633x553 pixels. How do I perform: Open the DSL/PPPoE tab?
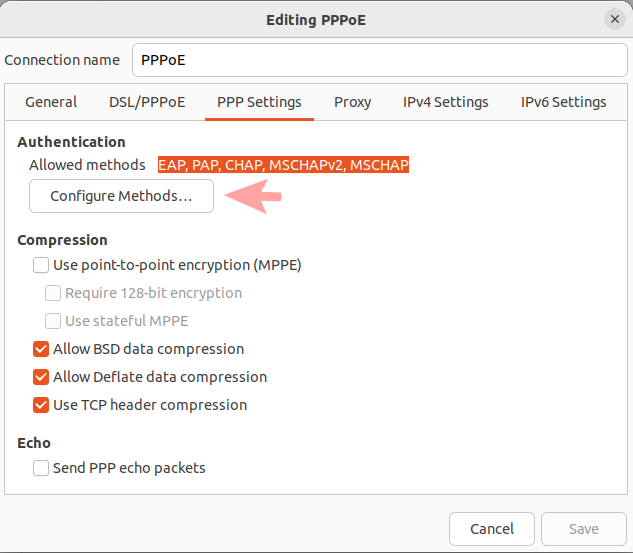coord(147,102)
